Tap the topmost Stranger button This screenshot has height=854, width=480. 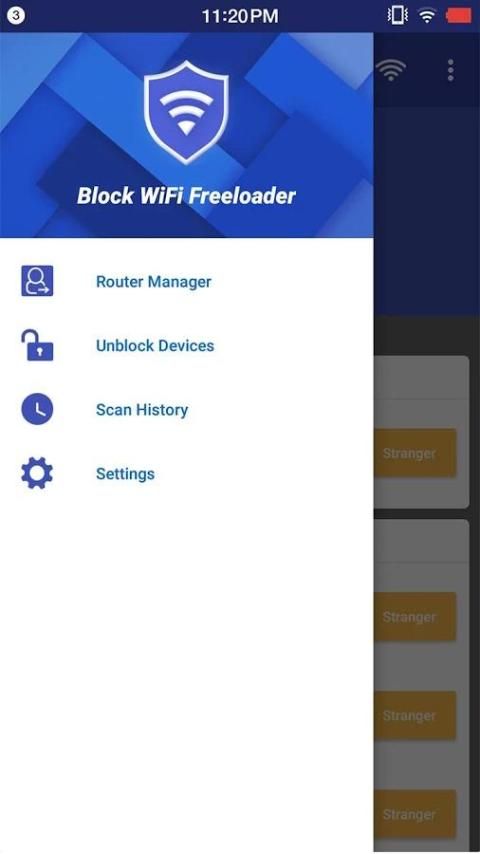click(415, 453)
